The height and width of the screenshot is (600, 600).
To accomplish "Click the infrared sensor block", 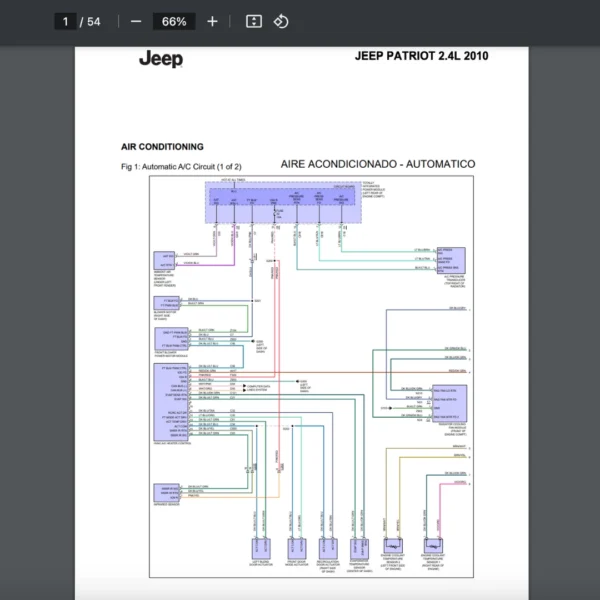I will click(x=166, y=490).
